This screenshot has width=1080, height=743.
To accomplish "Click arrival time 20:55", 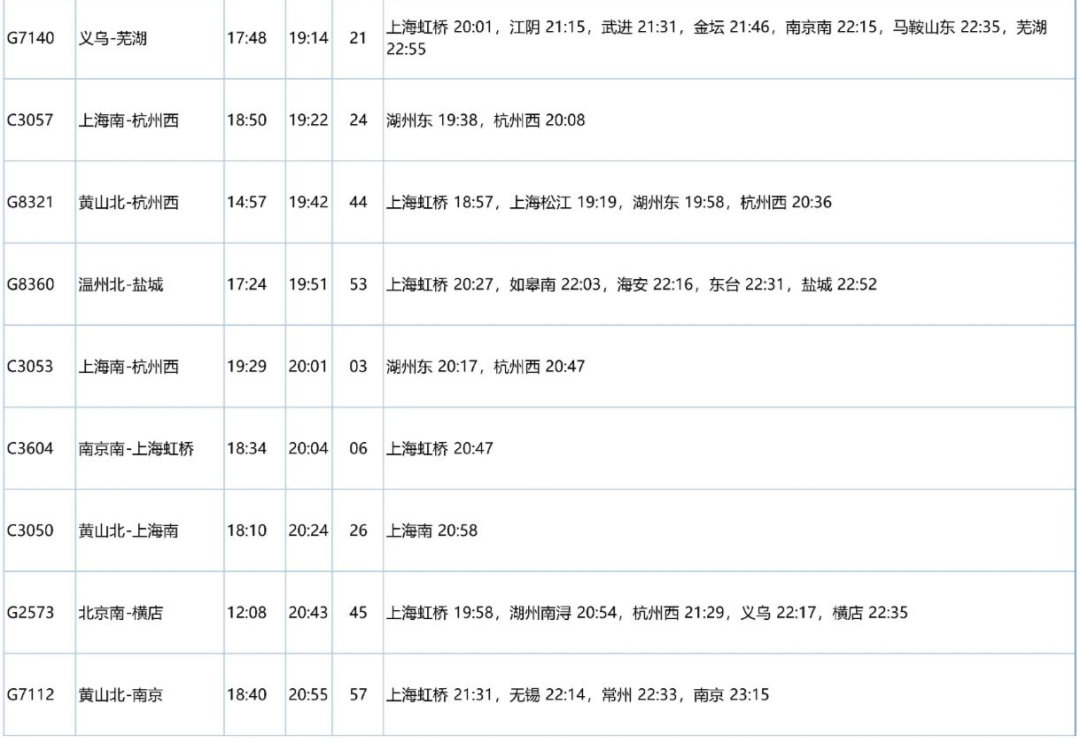I will (308, 694).
